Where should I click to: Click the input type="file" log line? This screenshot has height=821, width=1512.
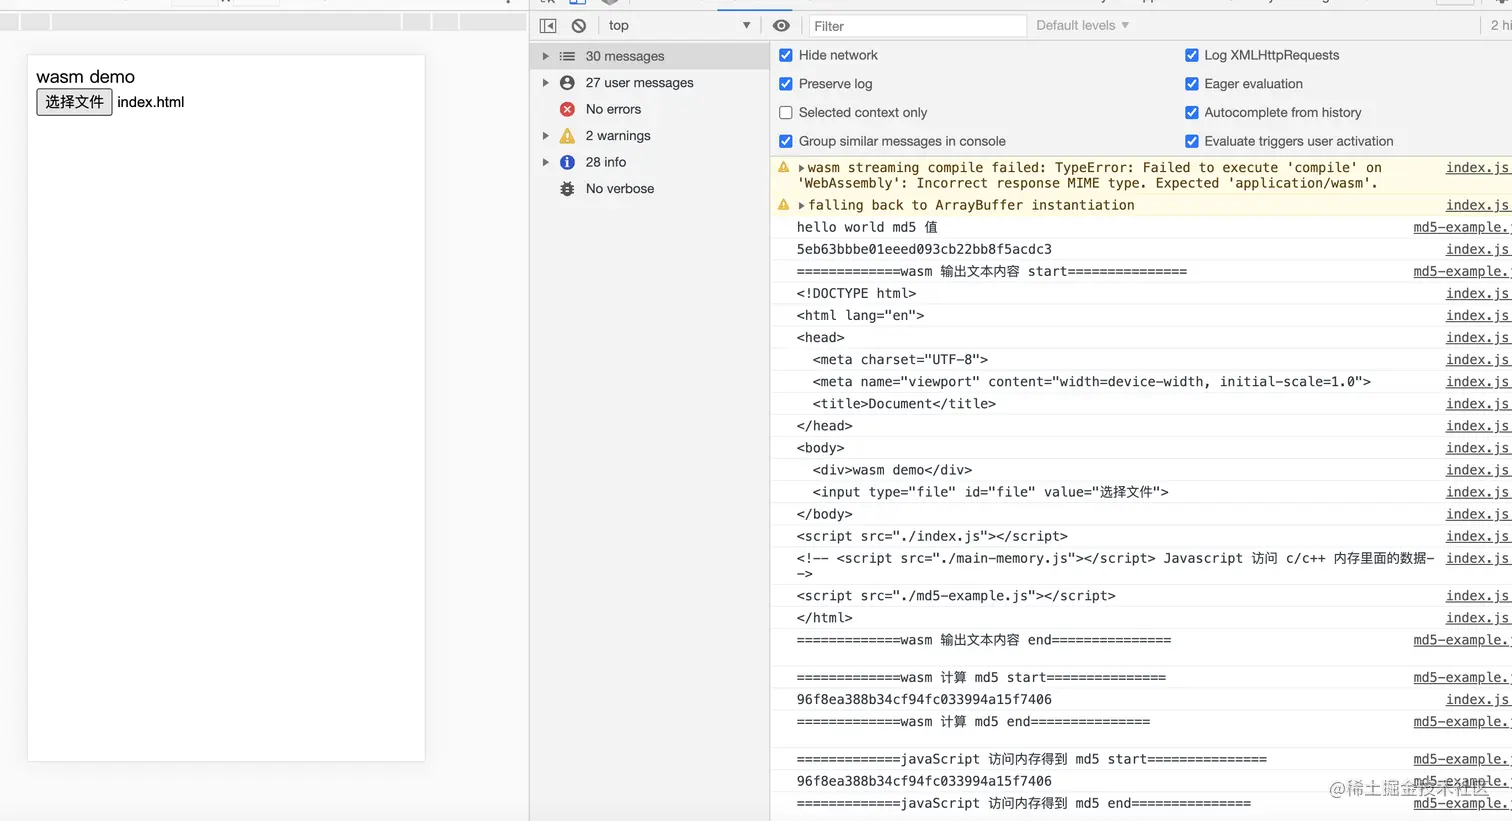coord(990,492)
